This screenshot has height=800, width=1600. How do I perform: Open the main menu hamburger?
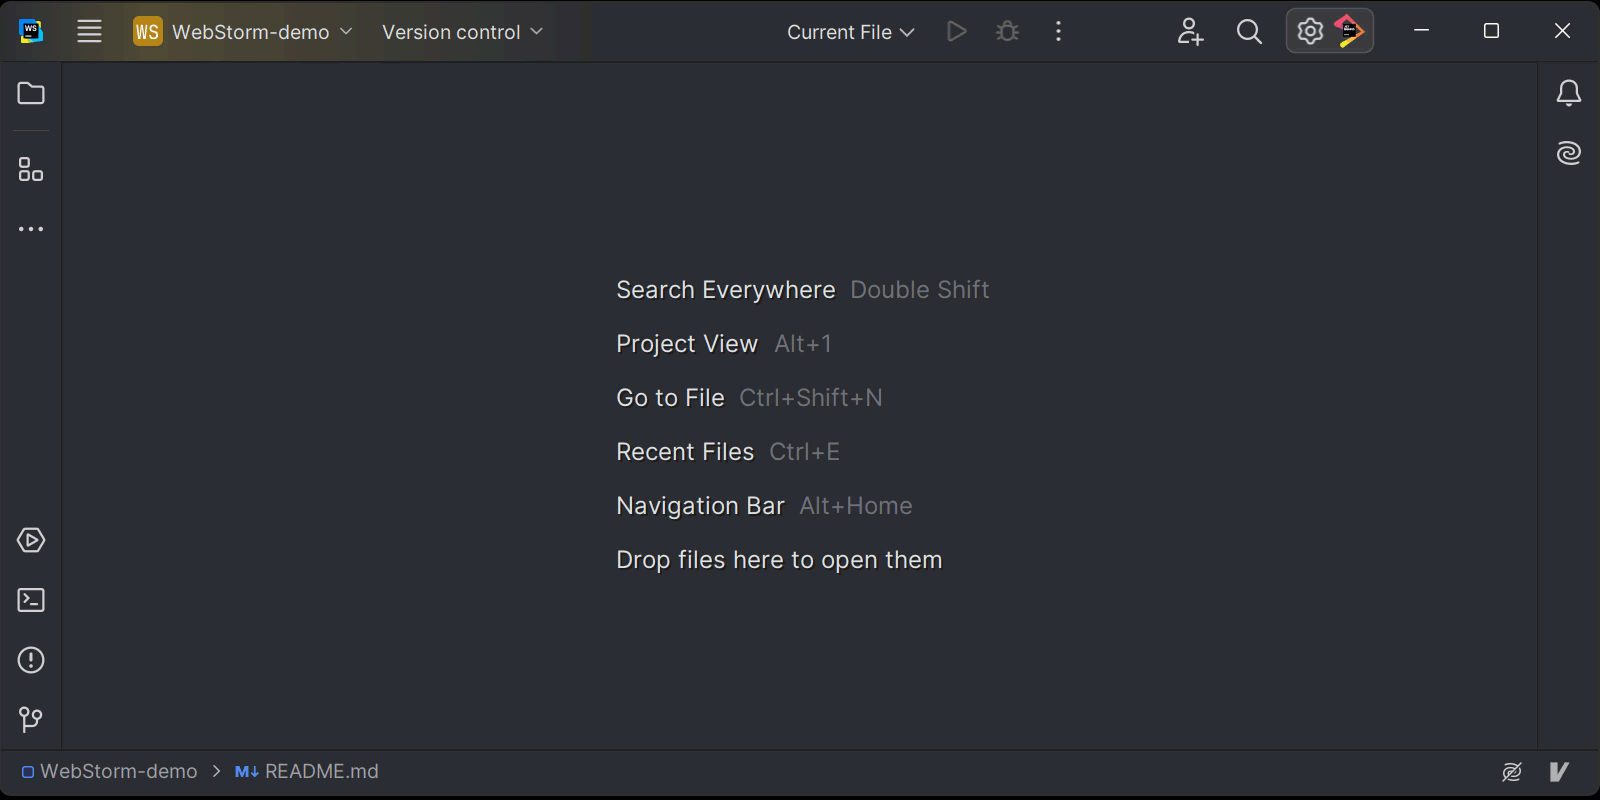tap(89, 31)
